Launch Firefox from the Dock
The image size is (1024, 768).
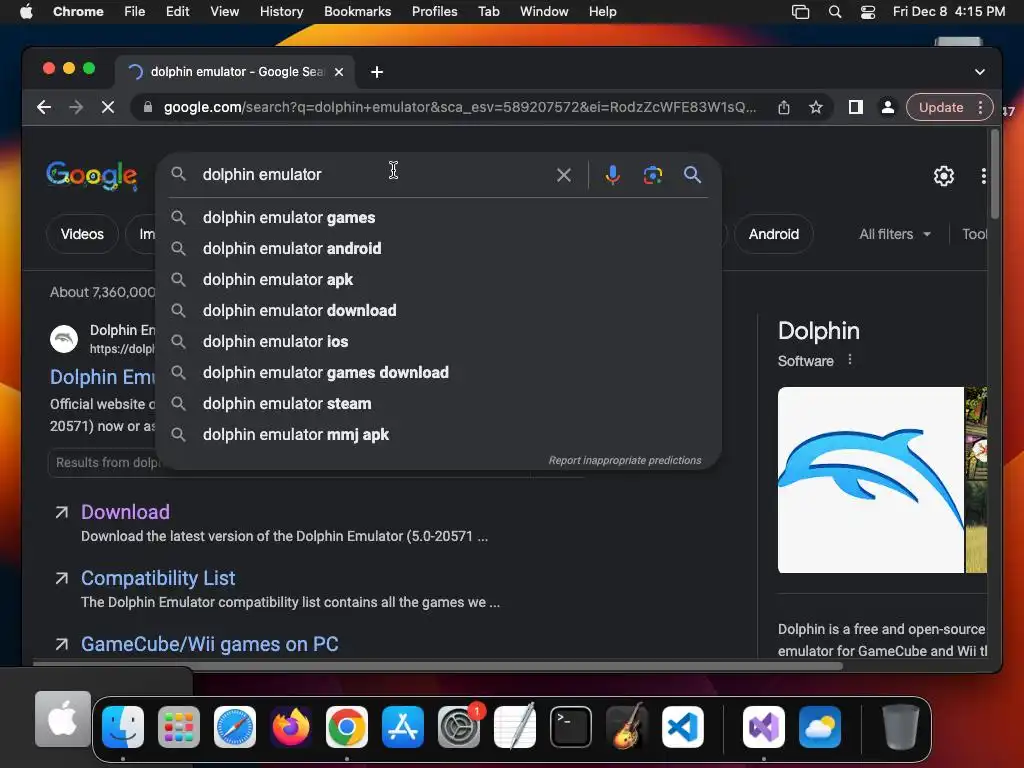(x=291, y=727)
